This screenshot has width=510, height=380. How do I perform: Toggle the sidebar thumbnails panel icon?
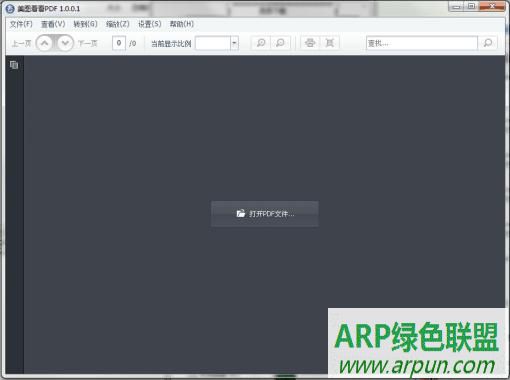click(14, 65)
